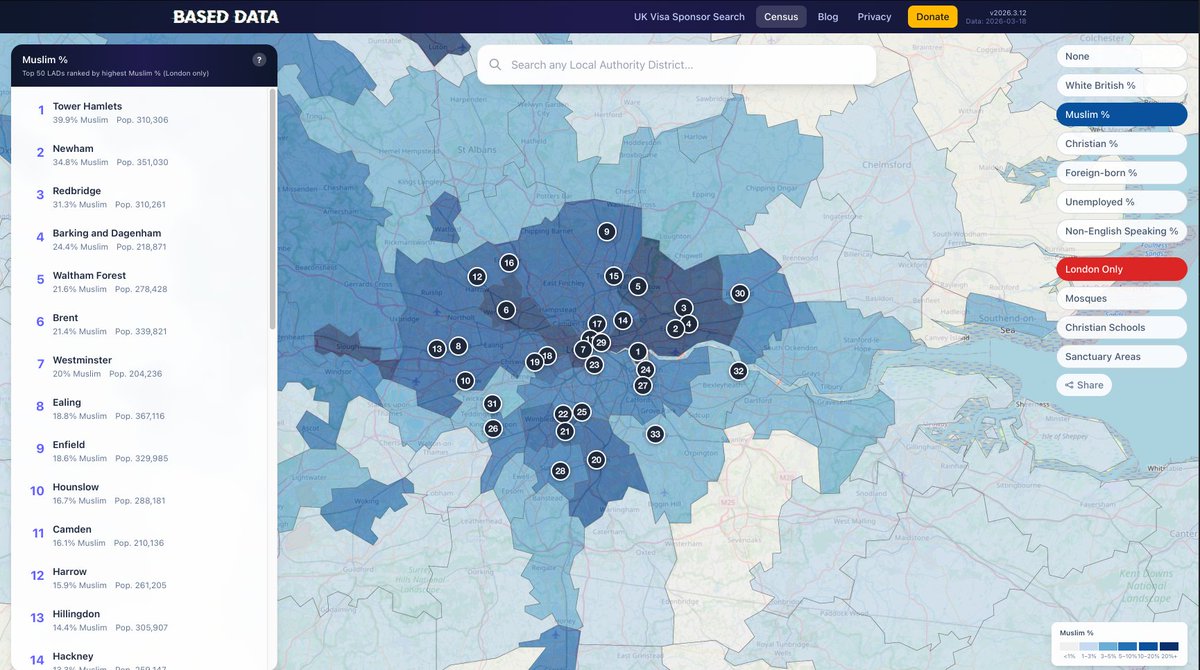The height and width of the screenshot is (670, 1200).
Task: Toggle the London Only filter
Action: pos(1121,270)
